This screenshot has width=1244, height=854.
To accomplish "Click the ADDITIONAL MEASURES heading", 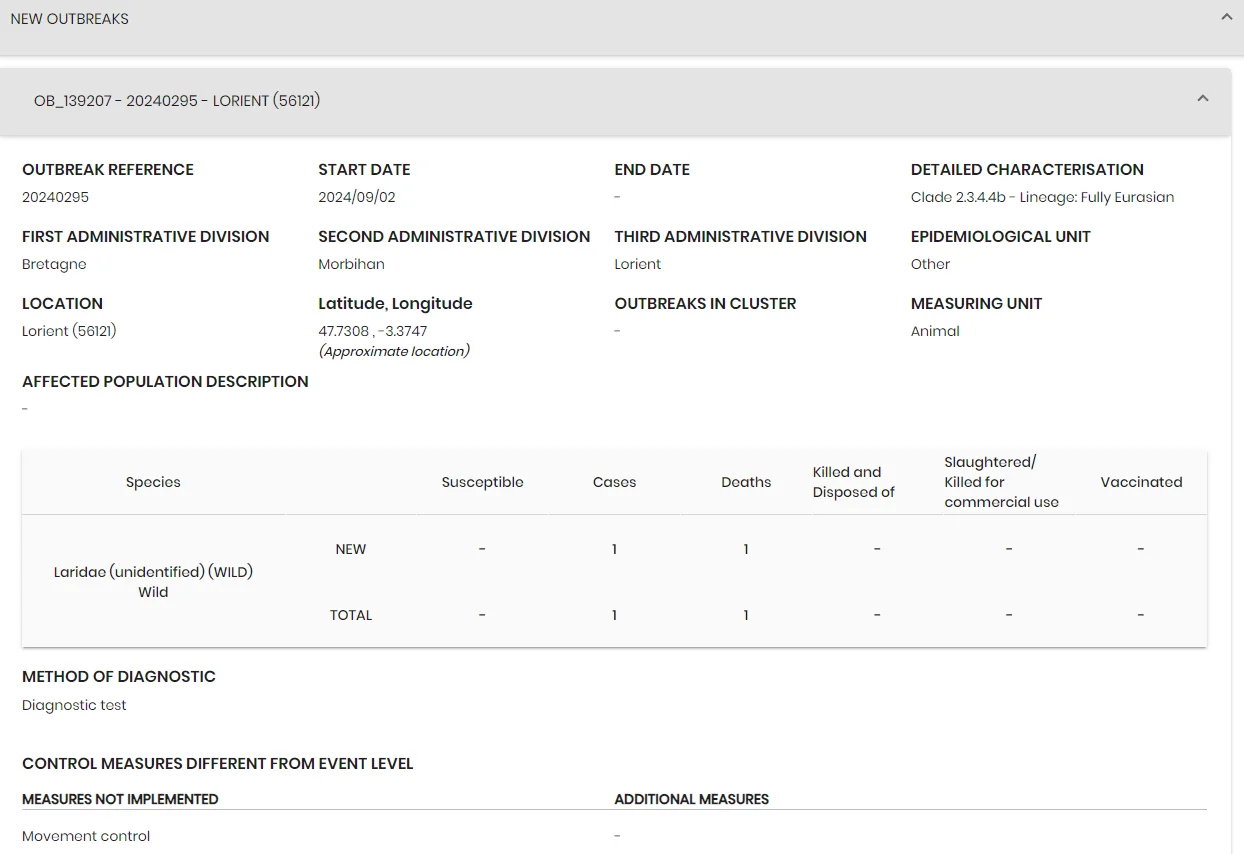I will [x=691, y=799].
